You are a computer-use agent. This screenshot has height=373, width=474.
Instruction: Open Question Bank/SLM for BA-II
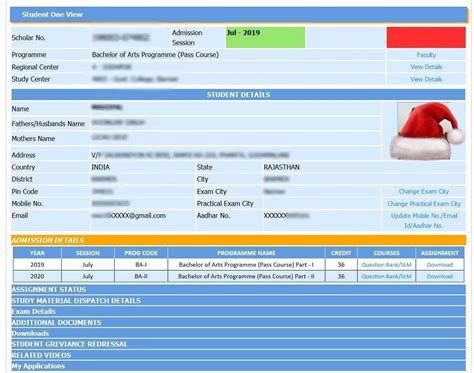pos(386,277)
